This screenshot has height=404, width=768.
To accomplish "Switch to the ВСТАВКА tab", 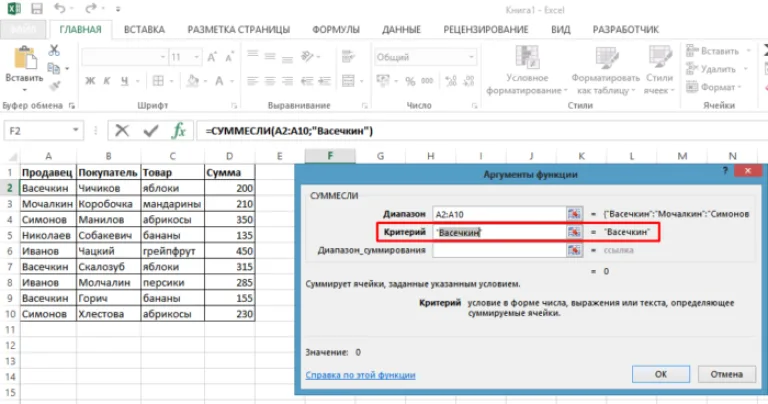I will 144,29.
